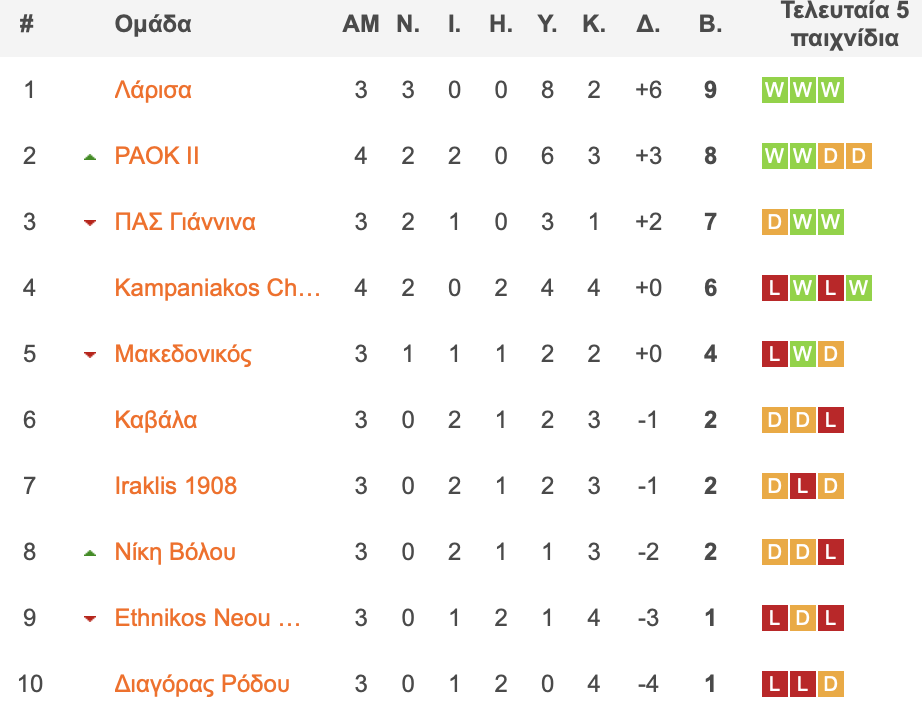Open the Μακεδονικός team link
The width and height of the screenshot is (922, 714).
[183, 354]
